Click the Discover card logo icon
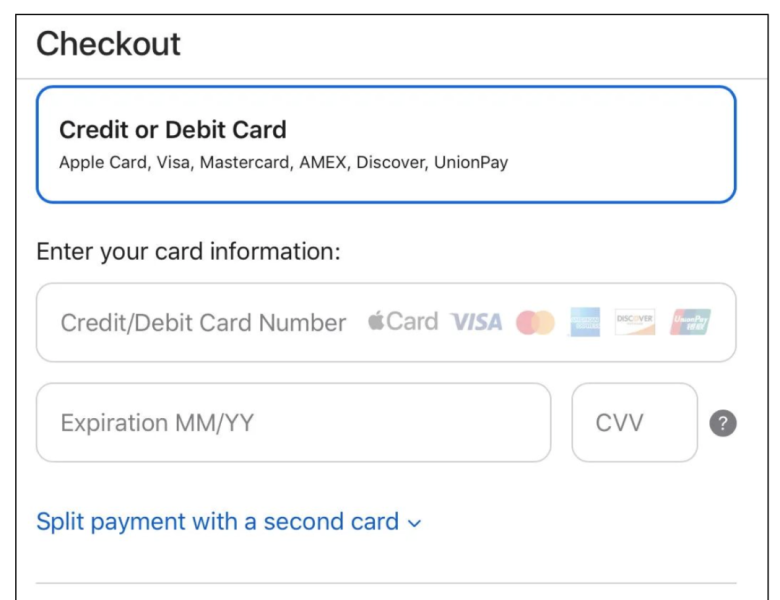 pyautogui.click(x=635, y=322)
